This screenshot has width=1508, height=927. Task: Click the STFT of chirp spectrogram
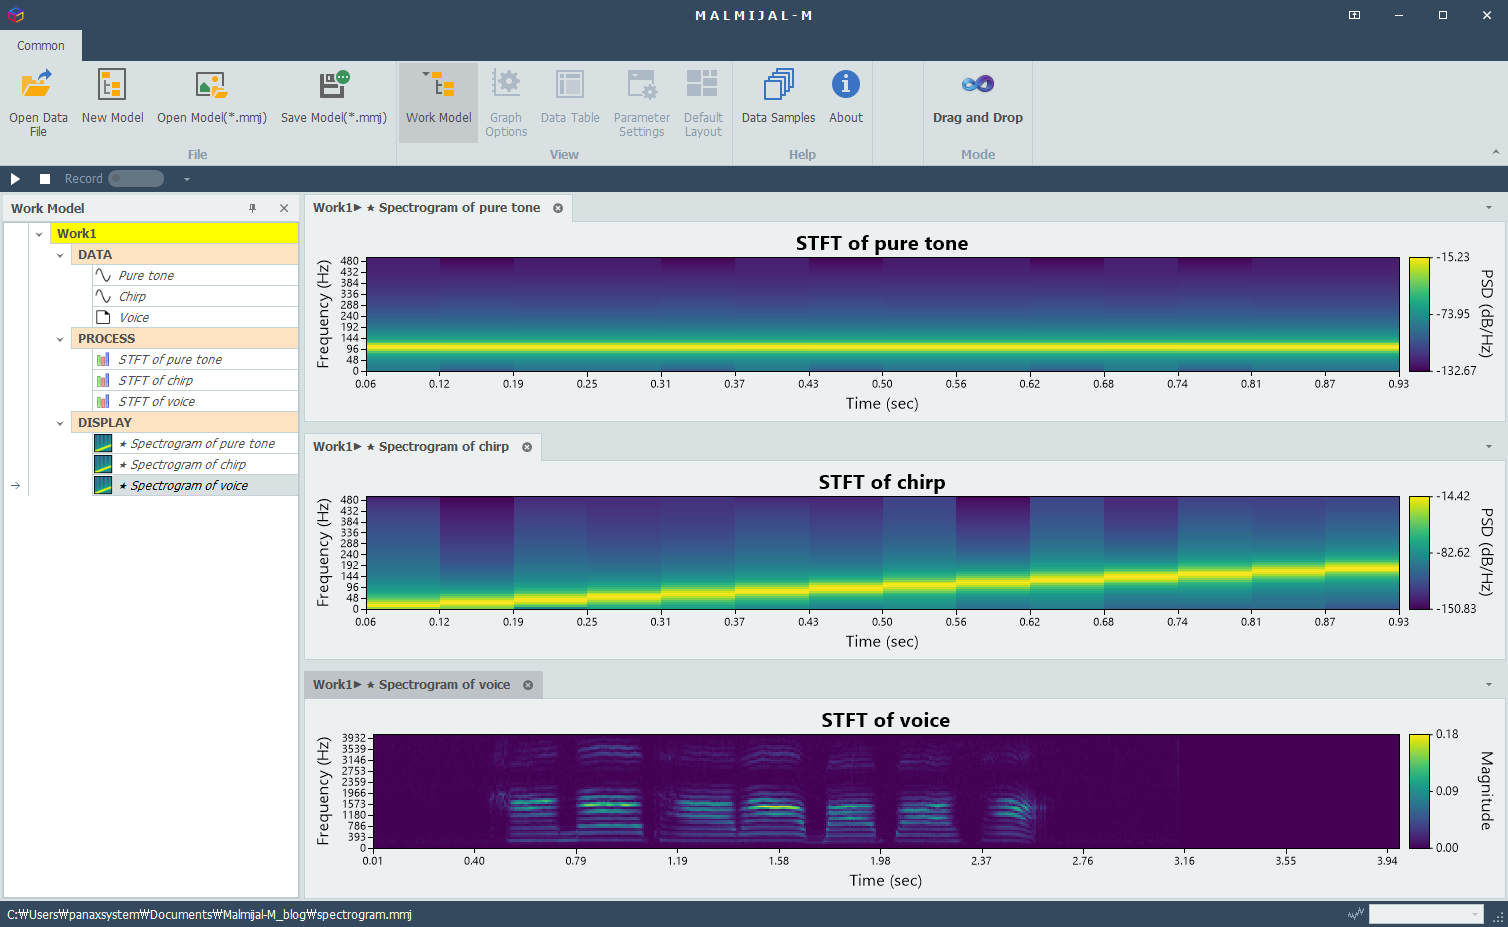point(883,553)
